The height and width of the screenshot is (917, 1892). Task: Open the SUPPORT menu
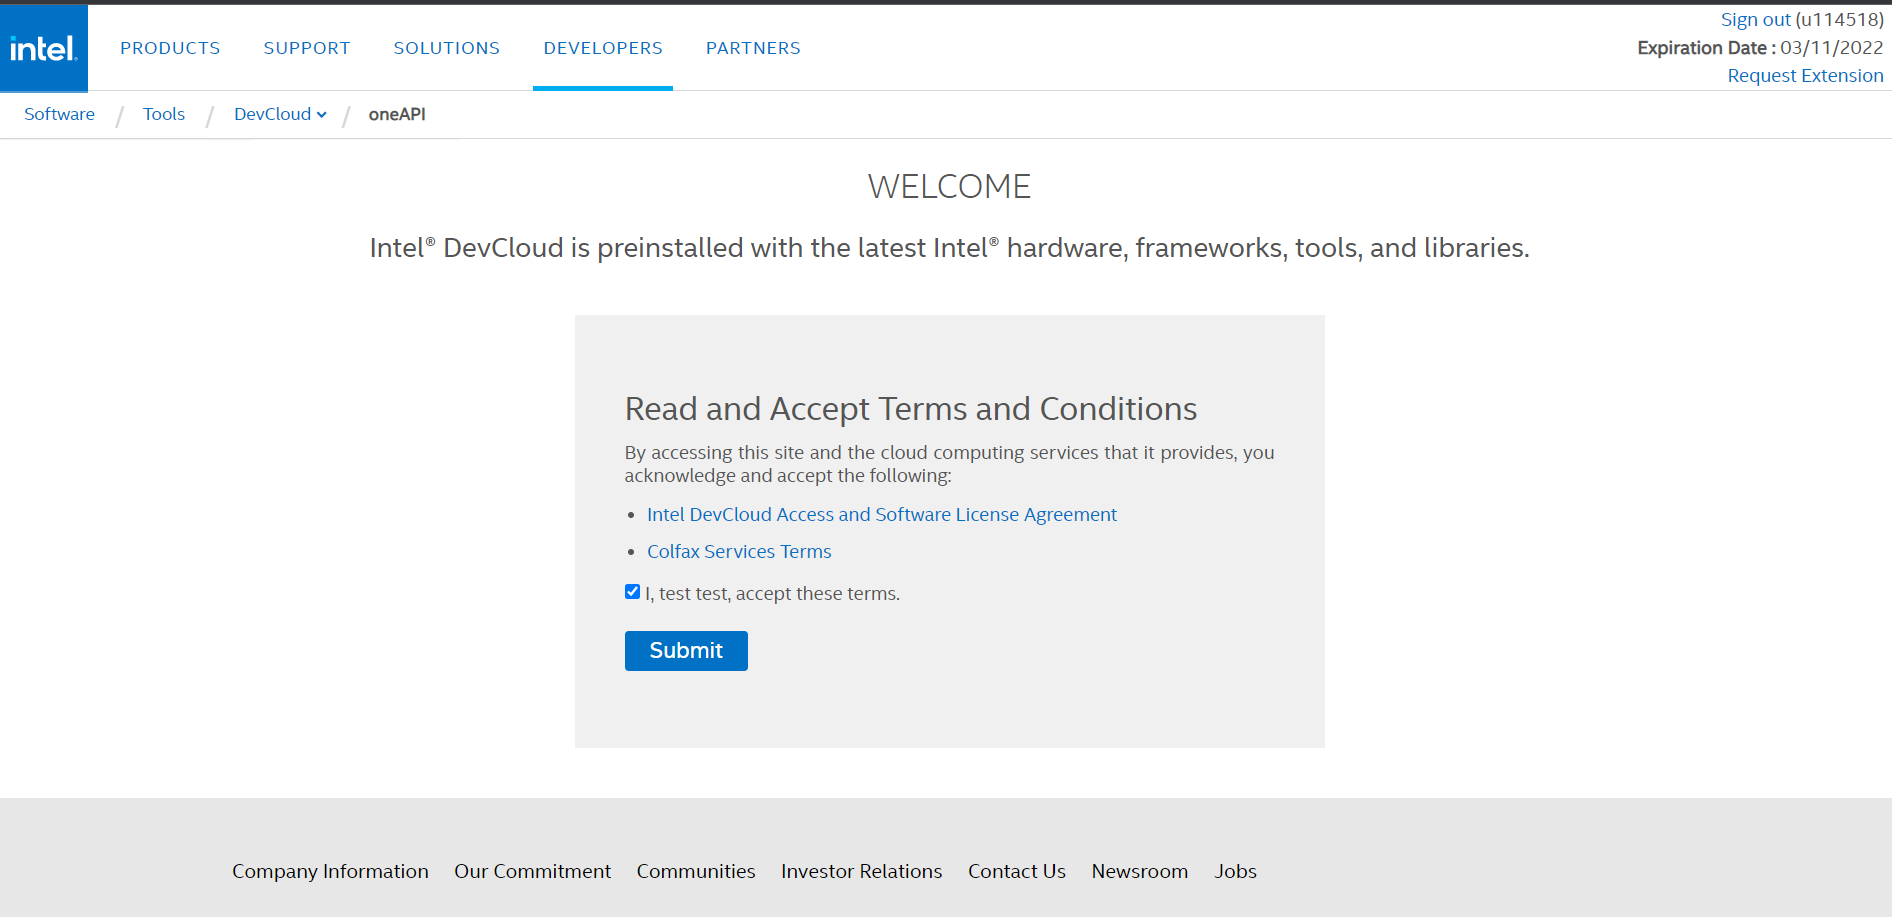point(307,48)
